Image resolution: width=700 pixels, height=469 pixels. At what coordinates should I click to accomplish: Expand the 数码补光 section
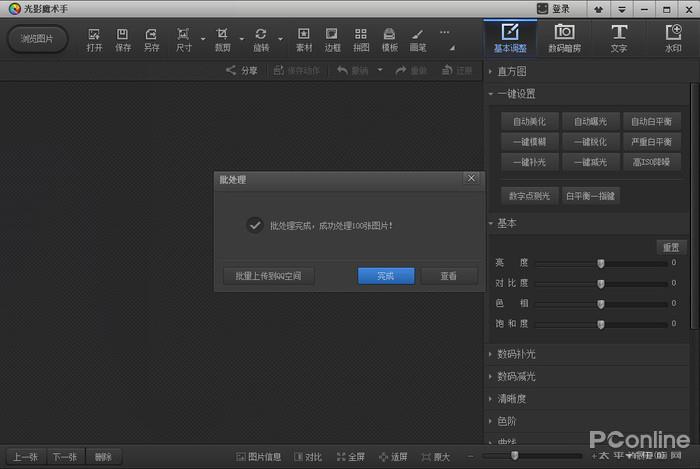click(516, 354)
